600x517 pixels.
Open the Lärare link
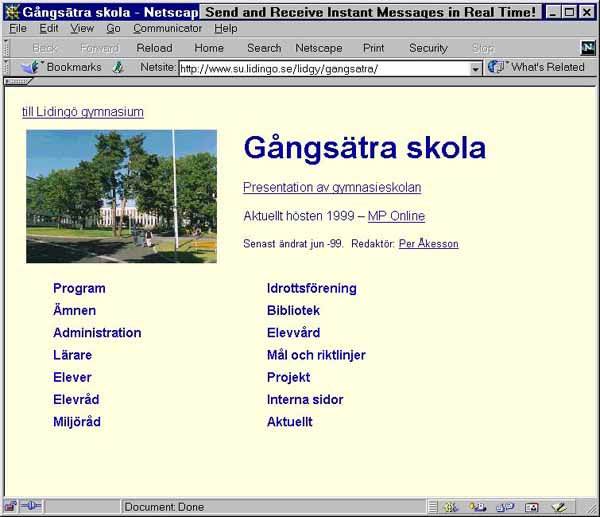click(x=72, y=355)
